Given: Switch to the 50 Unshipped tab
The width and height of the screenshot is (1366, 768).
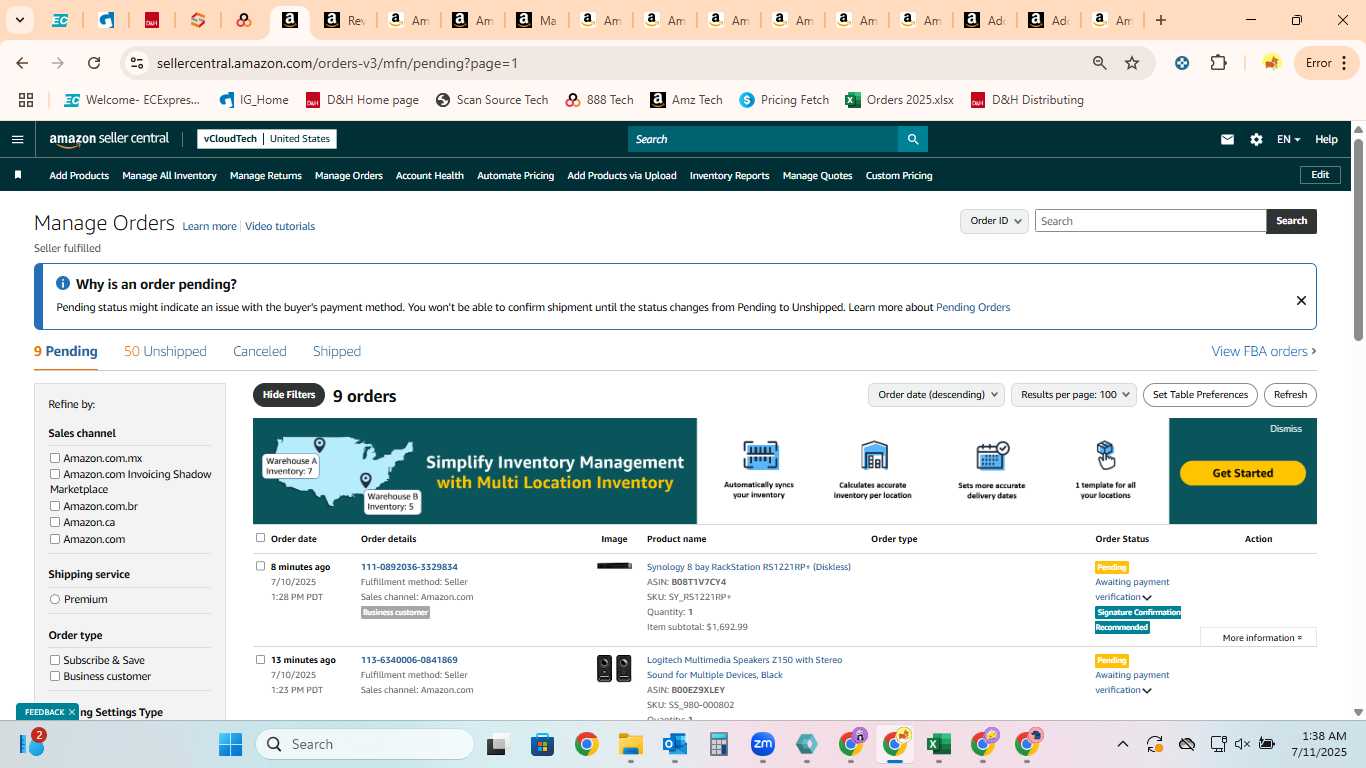Looking at the screenshot, I should [165, 351].
